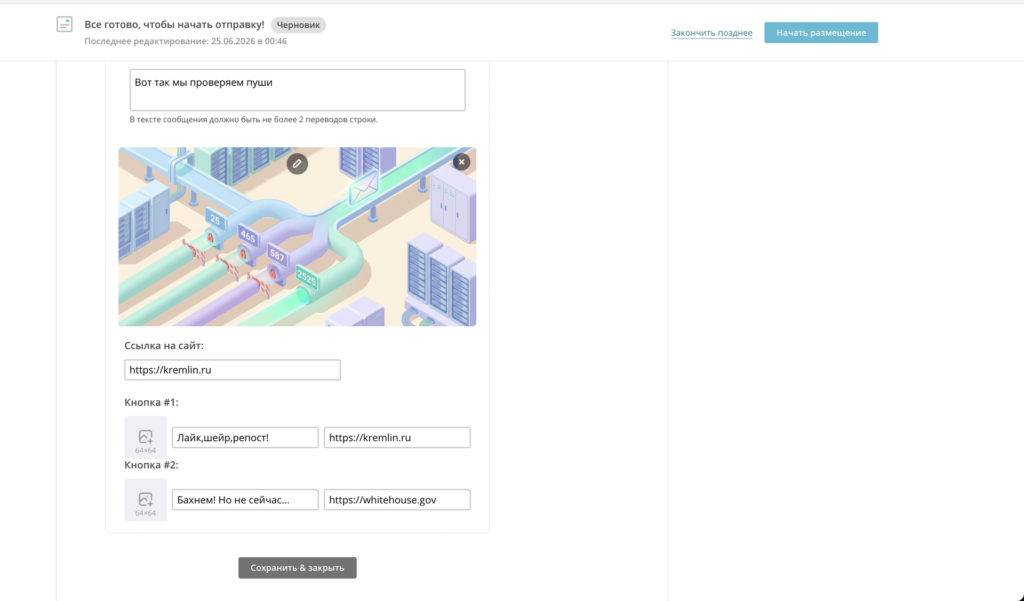The width and height of the screenshot is (1024, 601).
Task: Open the Закончить позднее link
Action: pyautogui.click(x=711, y=33)
